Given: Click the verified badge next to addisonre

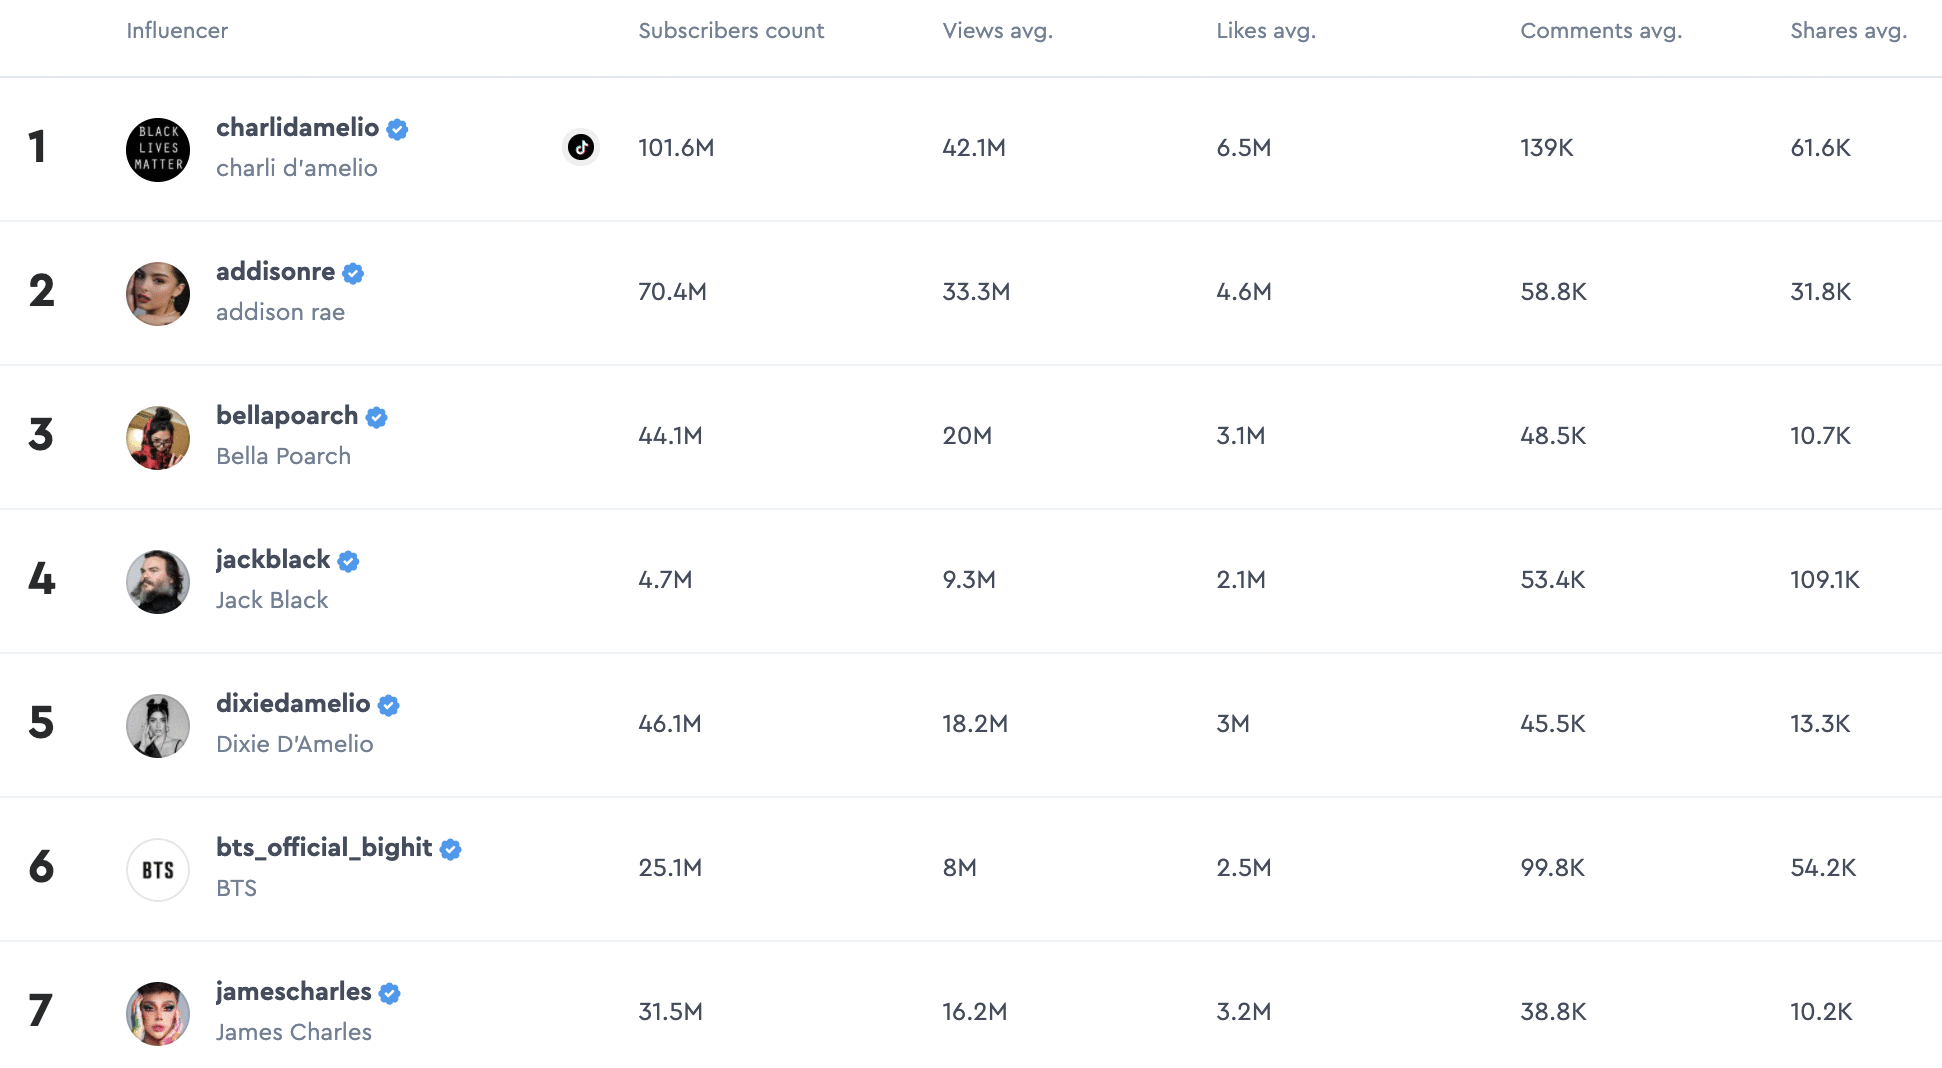Looking at the screenshot, I should 353,273.
